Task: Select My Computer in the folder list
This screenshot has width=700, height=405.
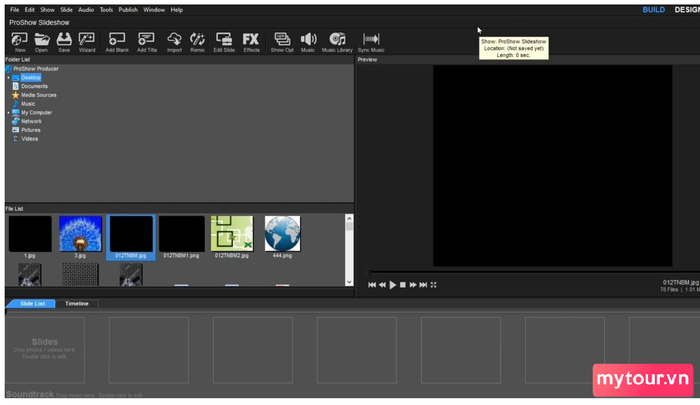Action: [37, 113]
